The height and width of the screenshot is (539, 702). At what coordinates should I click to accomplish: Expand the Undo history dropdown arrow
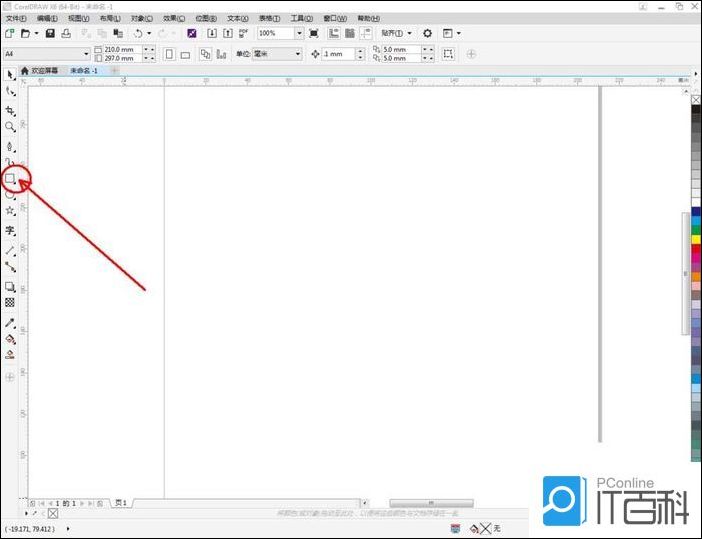click(x=149, y=33)
